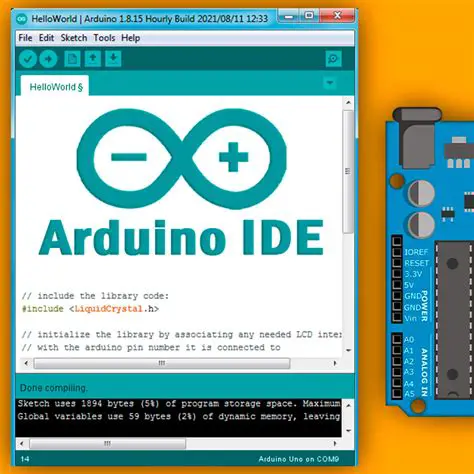This screenshot has height=474, width=474.
Task: Click the editor scroll down arrow
Action: 348,350
